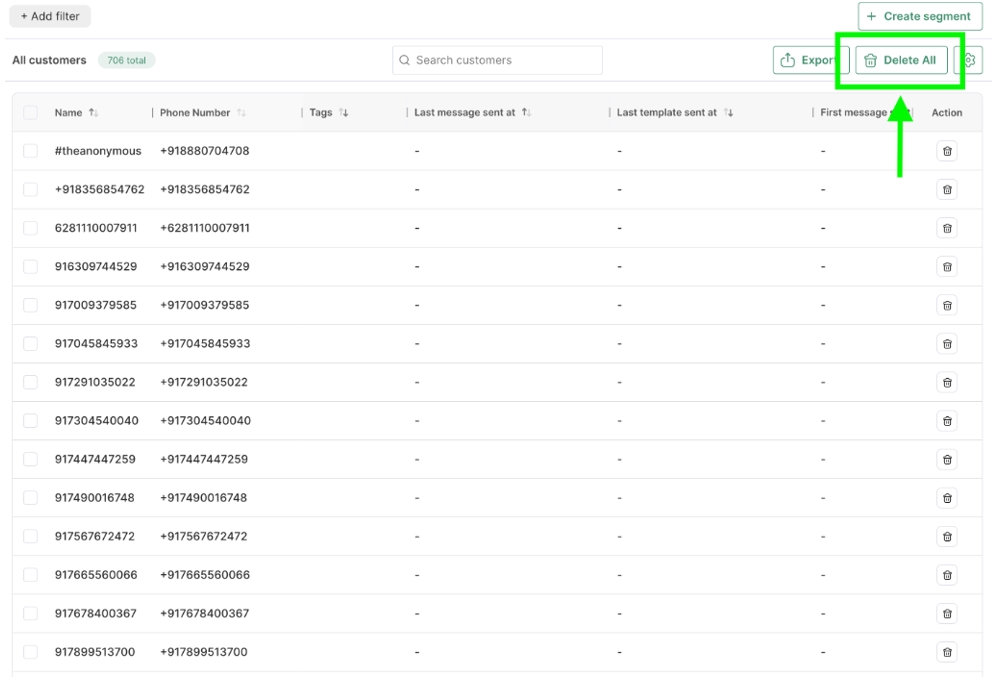Sort by Last message sent at

tap(526, 113)
